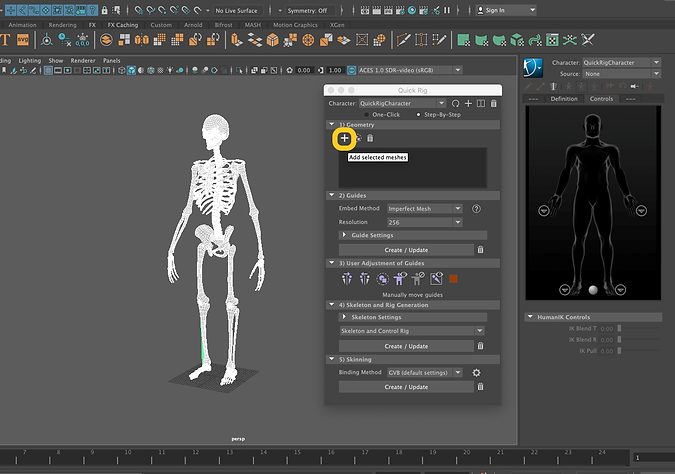Open the Binding Method GVB dropdown
This screenshot has height=474, width=675.
click(424, 372)
